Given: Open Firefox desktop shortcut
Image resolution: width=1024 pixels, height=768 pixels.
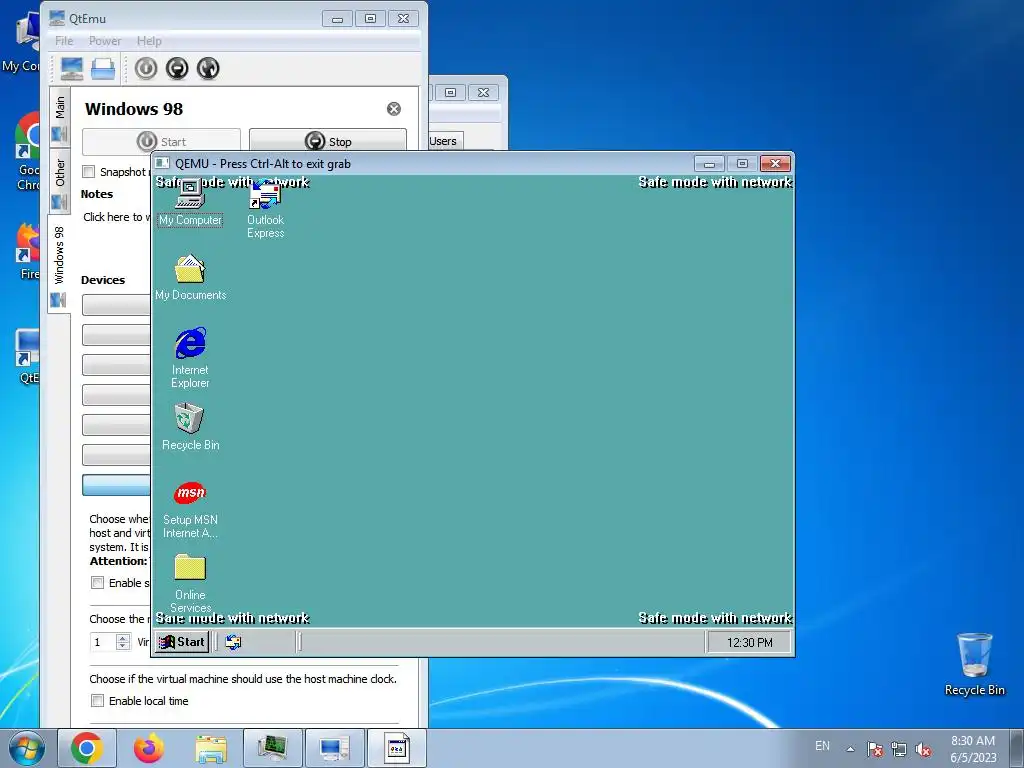Looking at the screenshot, I should [28, 251].
